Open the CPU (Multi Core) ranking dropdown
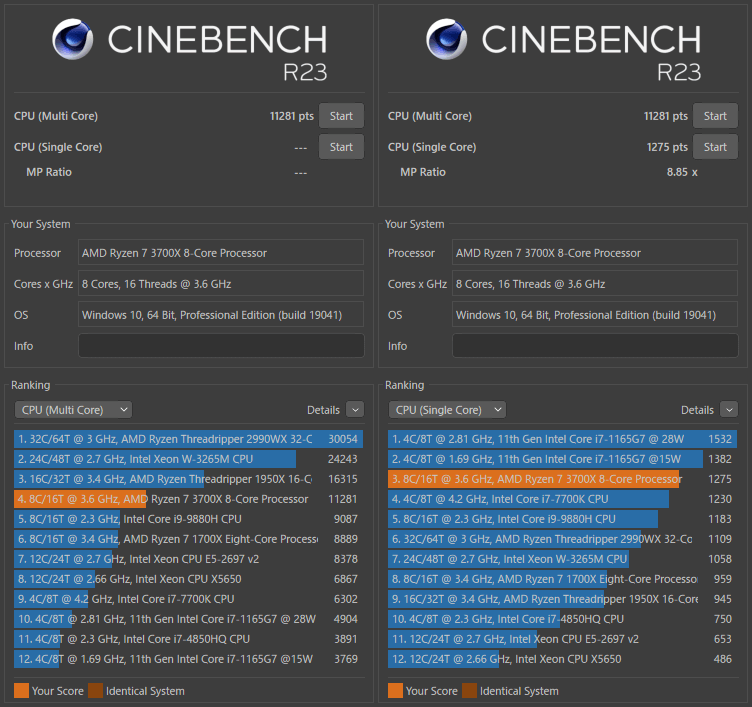 pyautogui.click(x=73, y=409)
